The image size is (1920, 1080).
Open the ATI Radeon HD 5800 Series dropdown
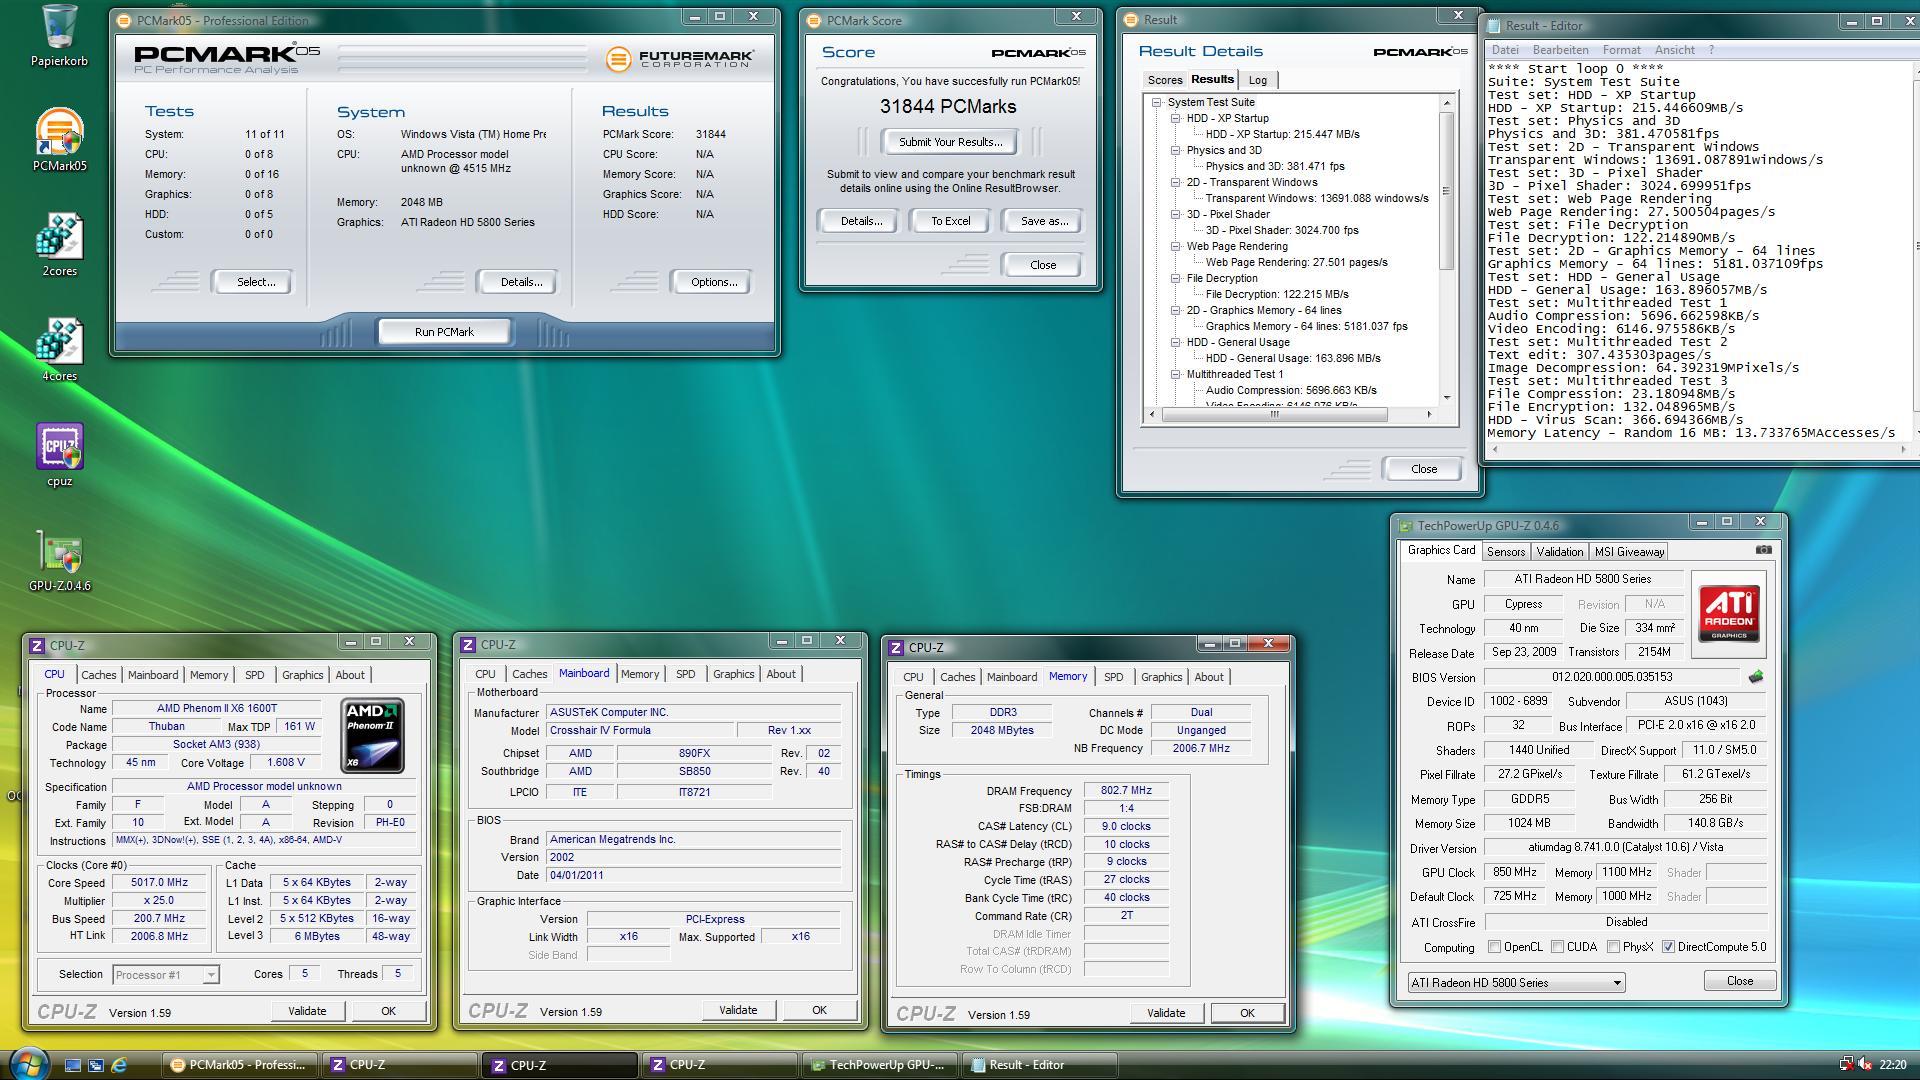(x=1516, y=983)
